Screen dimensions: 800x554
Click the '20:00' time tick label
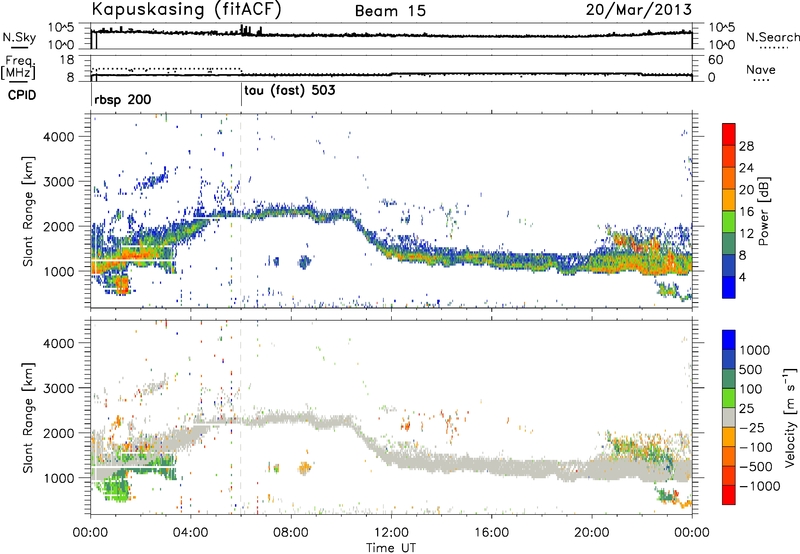(591, 533)
